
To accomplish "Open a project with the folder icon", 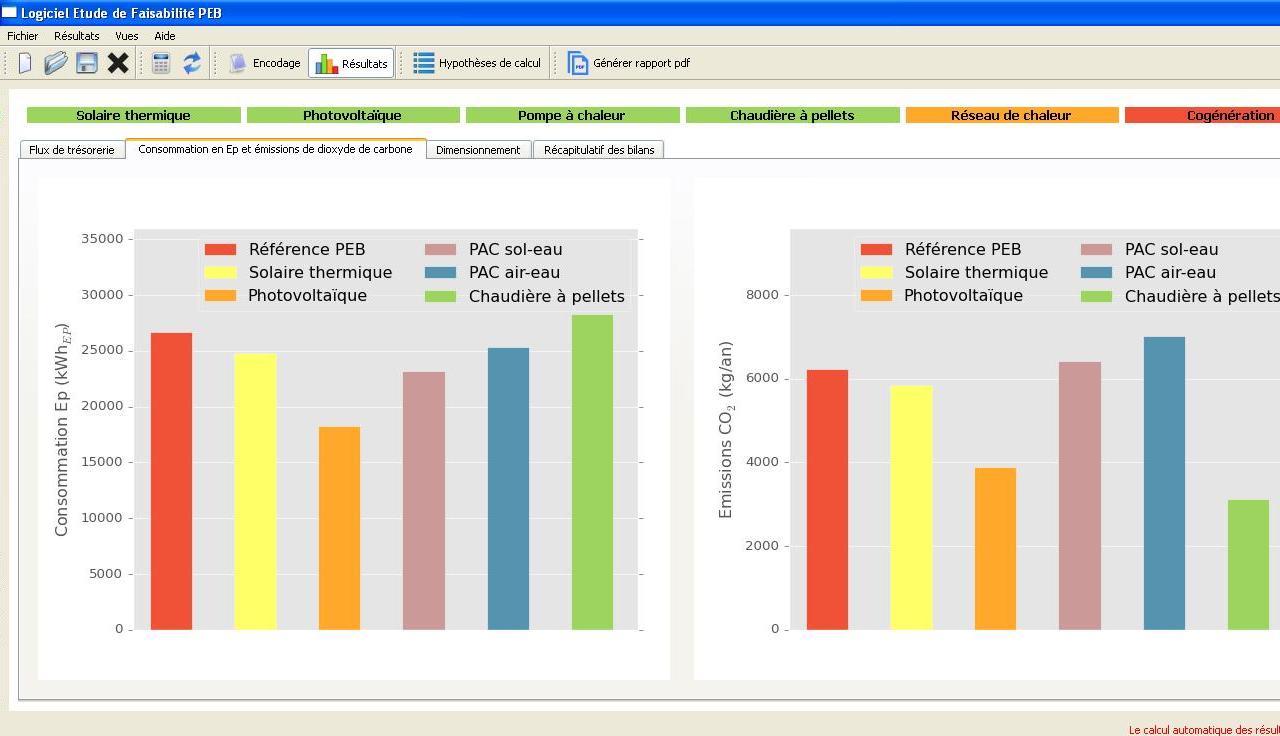I will [56, 63].
